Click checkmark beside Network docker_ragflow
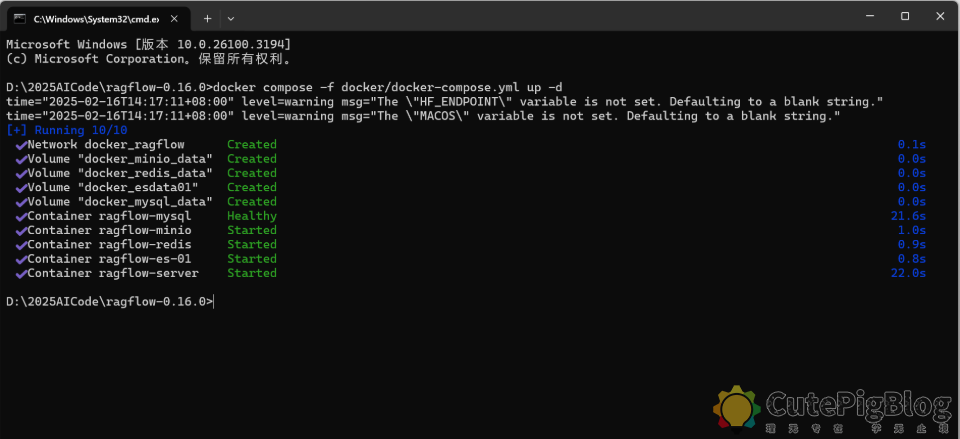This screenshot has width=960, height=439. [20, 145]
